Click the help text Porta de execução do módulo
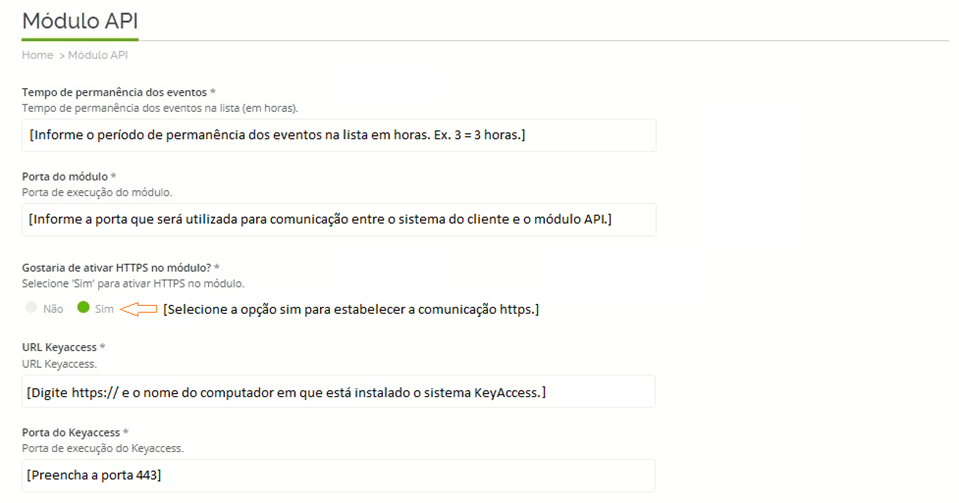Image resolution: width=959 pixels, height=503 pixels. point(97,193)
